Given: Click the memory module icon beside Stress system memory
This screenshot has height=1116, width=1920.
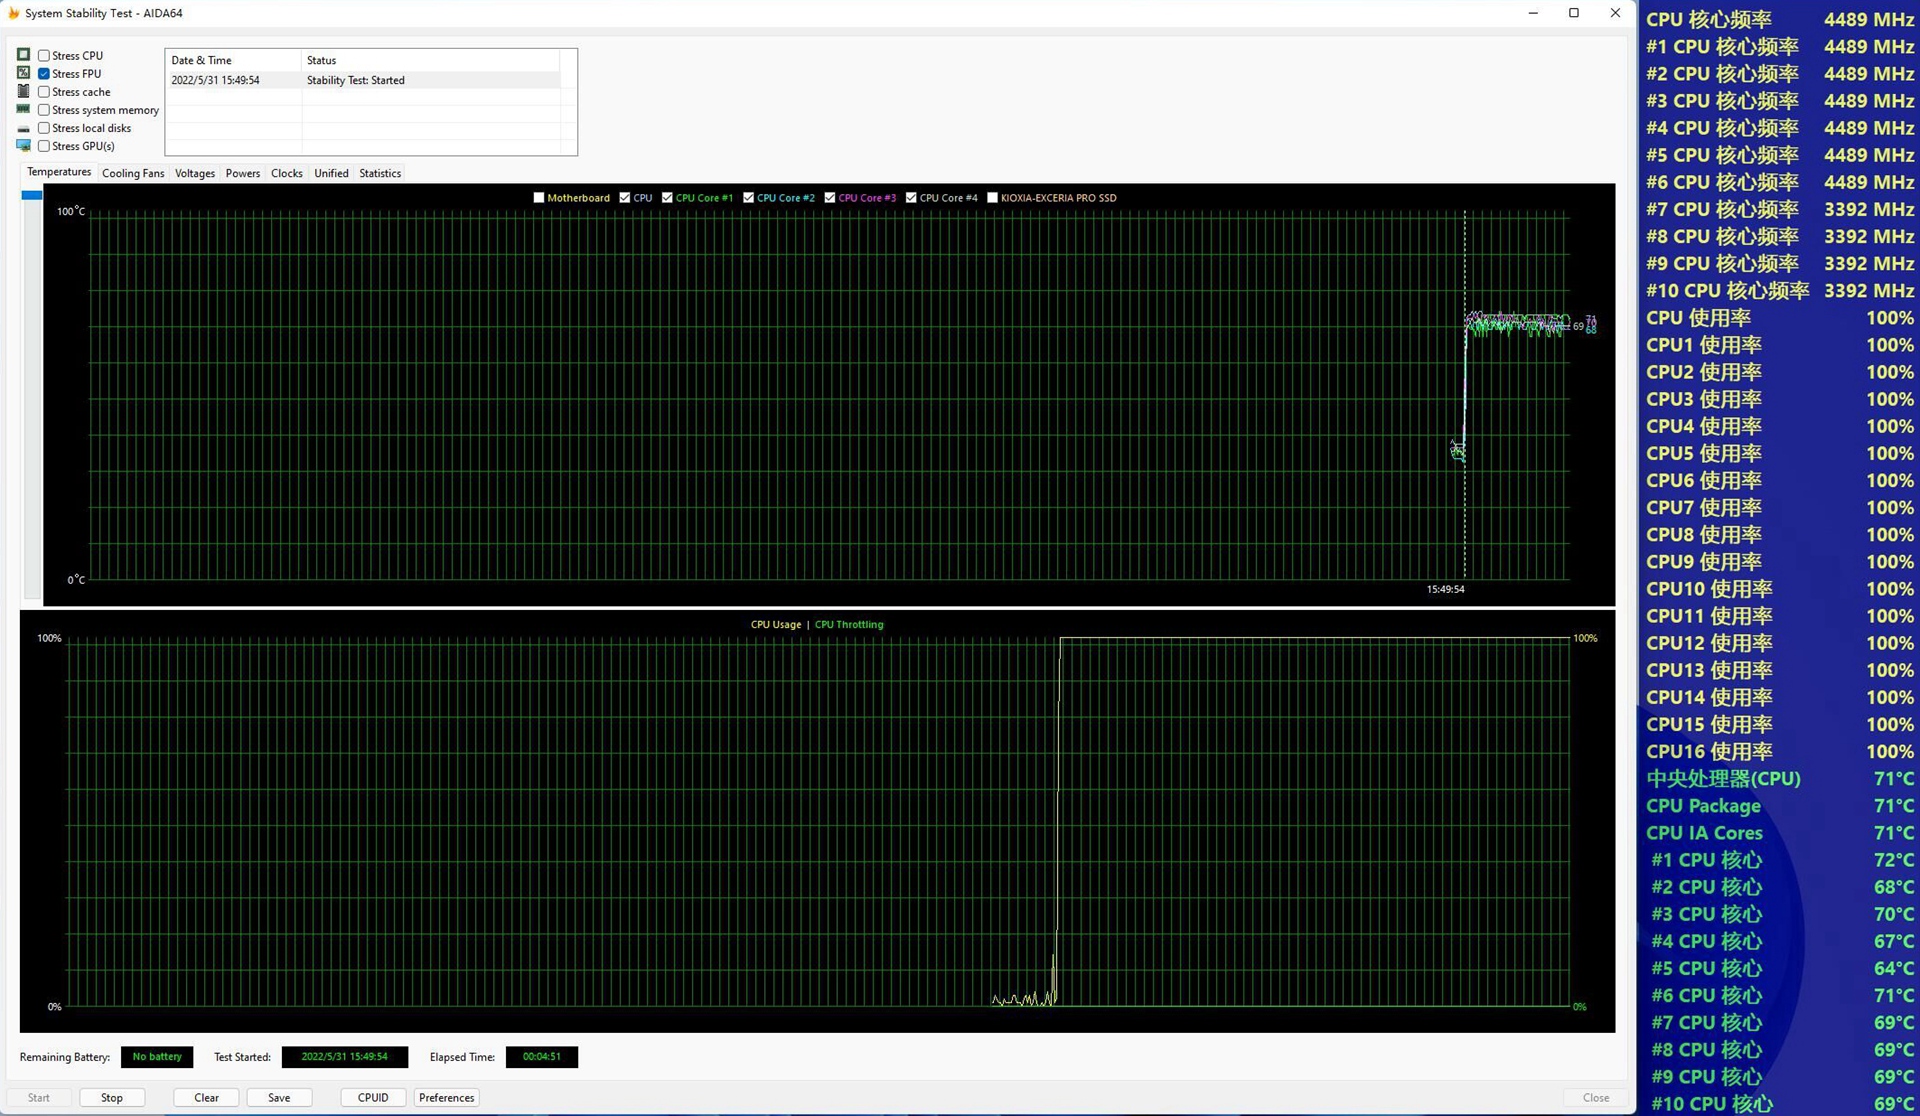Looking at the screenshot, I should click(x=23, y=109).
